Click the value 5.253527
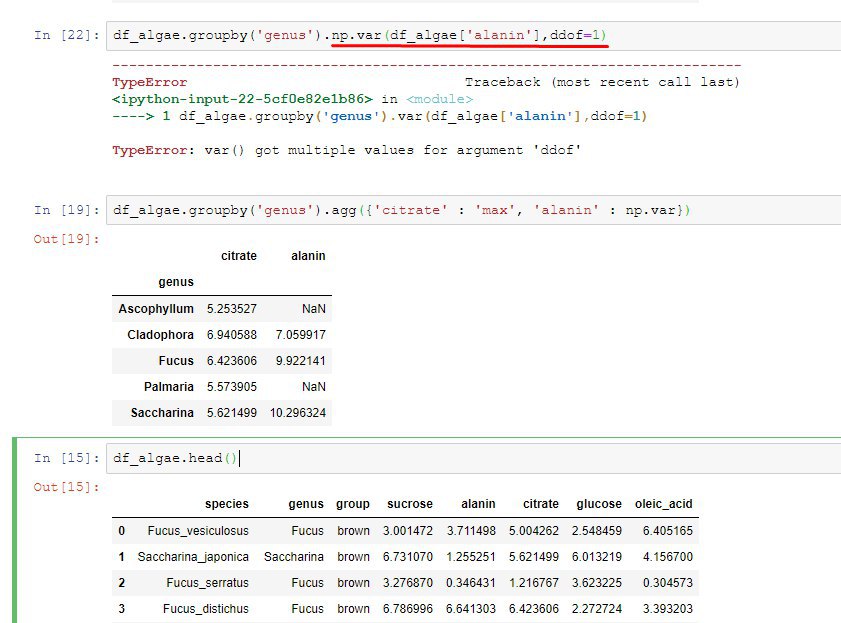This screenshot has height=623, width=841. point(232,309)
